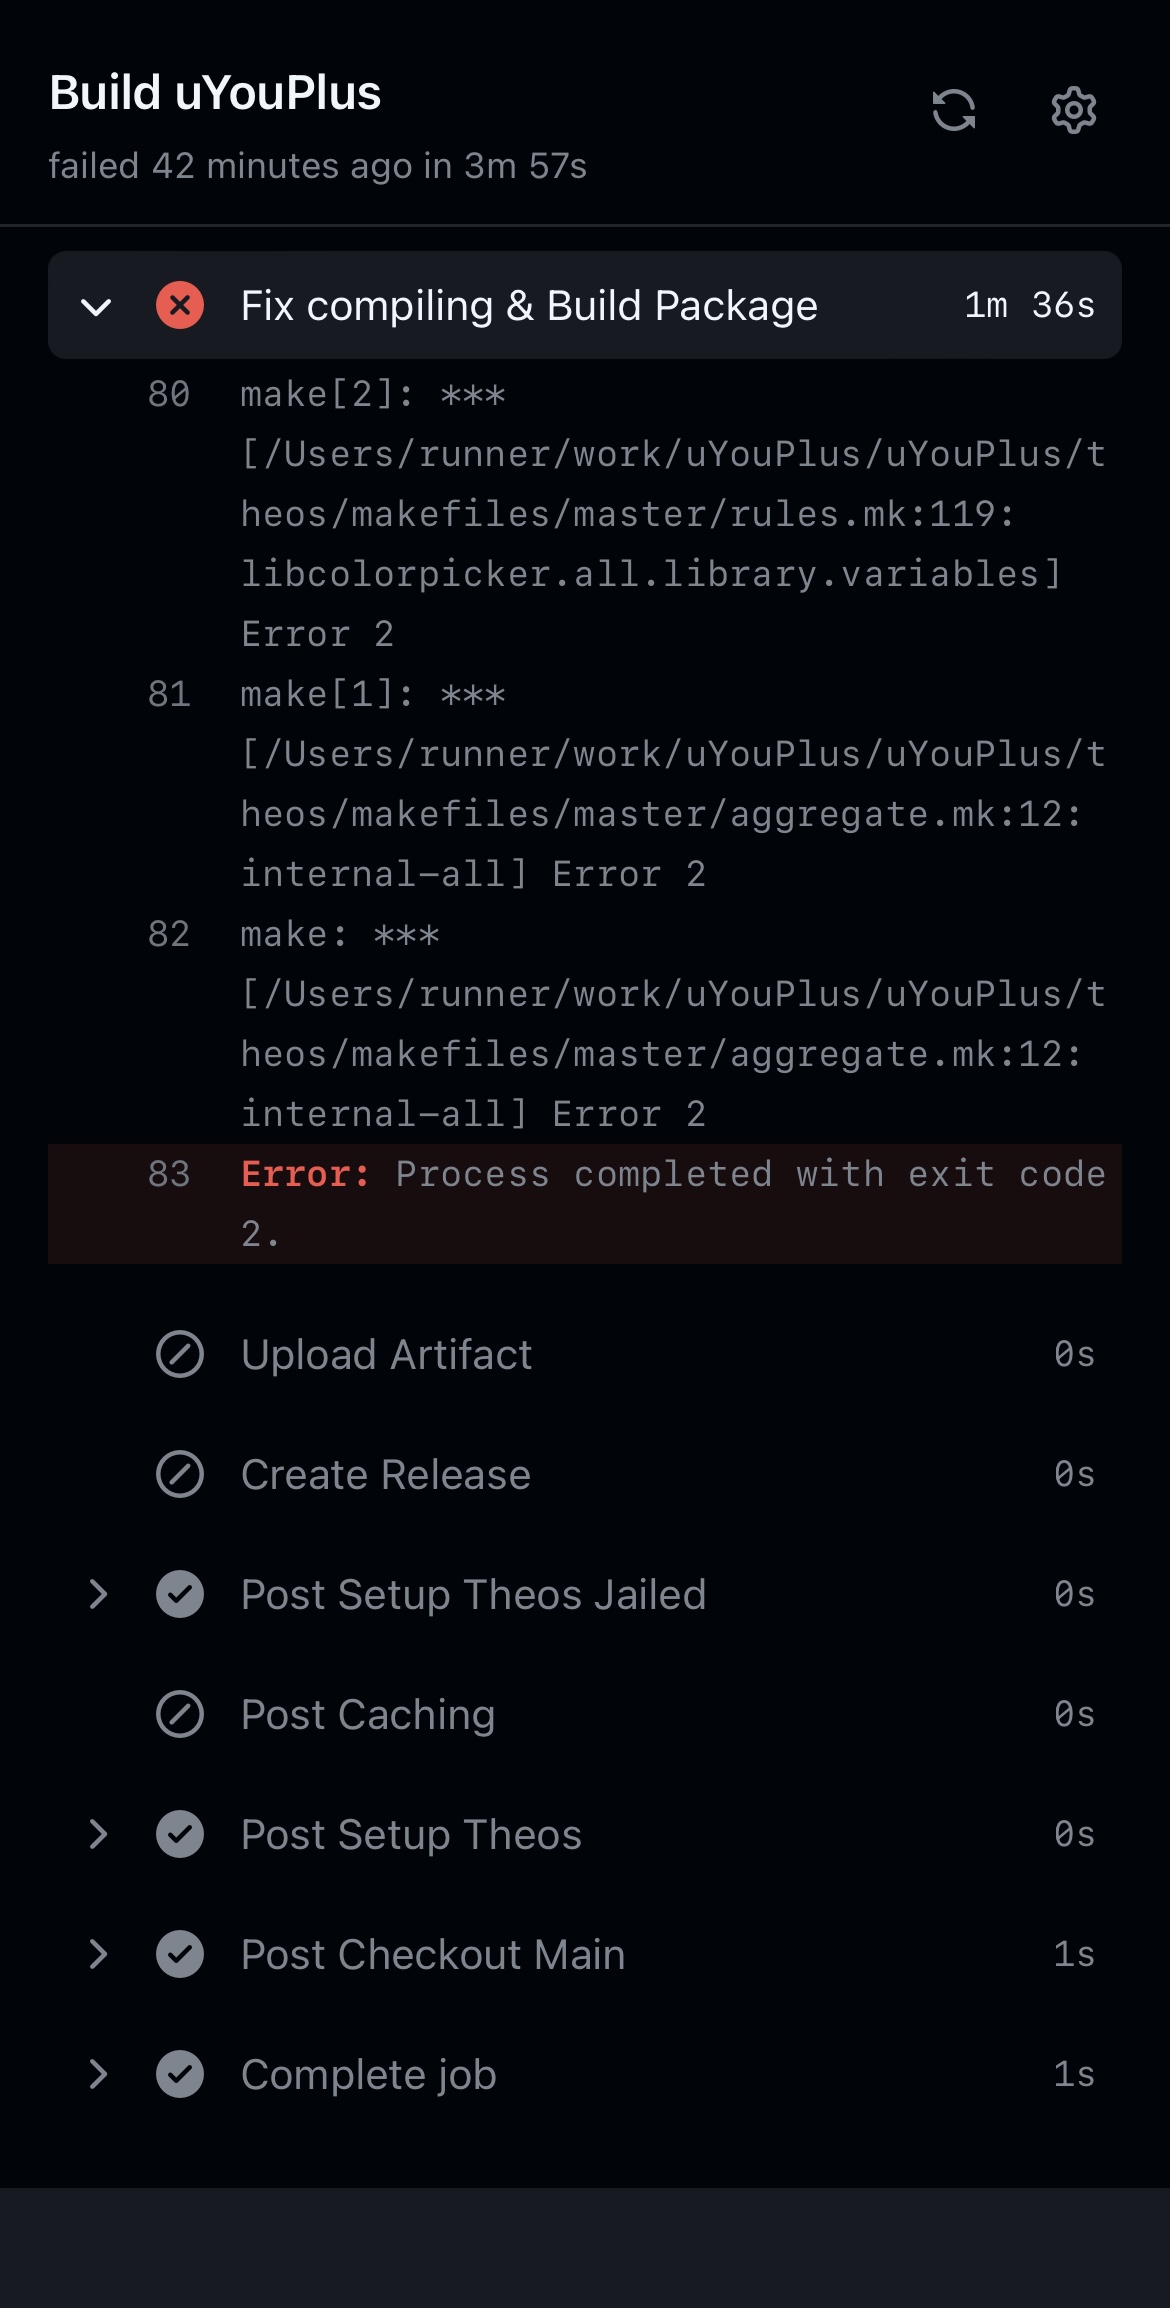Click the success checkmark on Post Setup Theos Jailed
The width and height of the screenshot is (1170, 2308).
coord(180,1594)
